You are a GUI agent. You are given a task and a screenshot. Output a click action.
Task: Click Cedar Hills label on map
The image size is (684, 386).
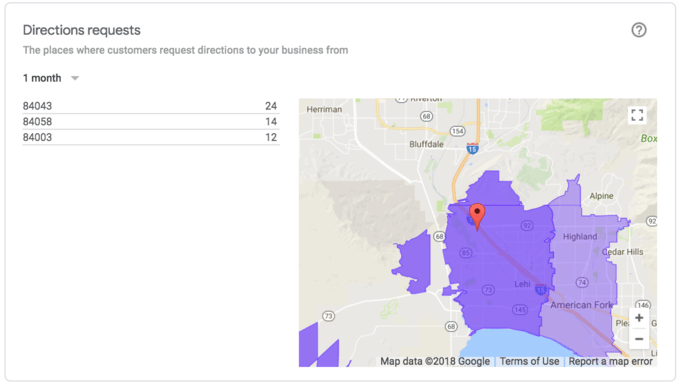(x=622, y=252)
